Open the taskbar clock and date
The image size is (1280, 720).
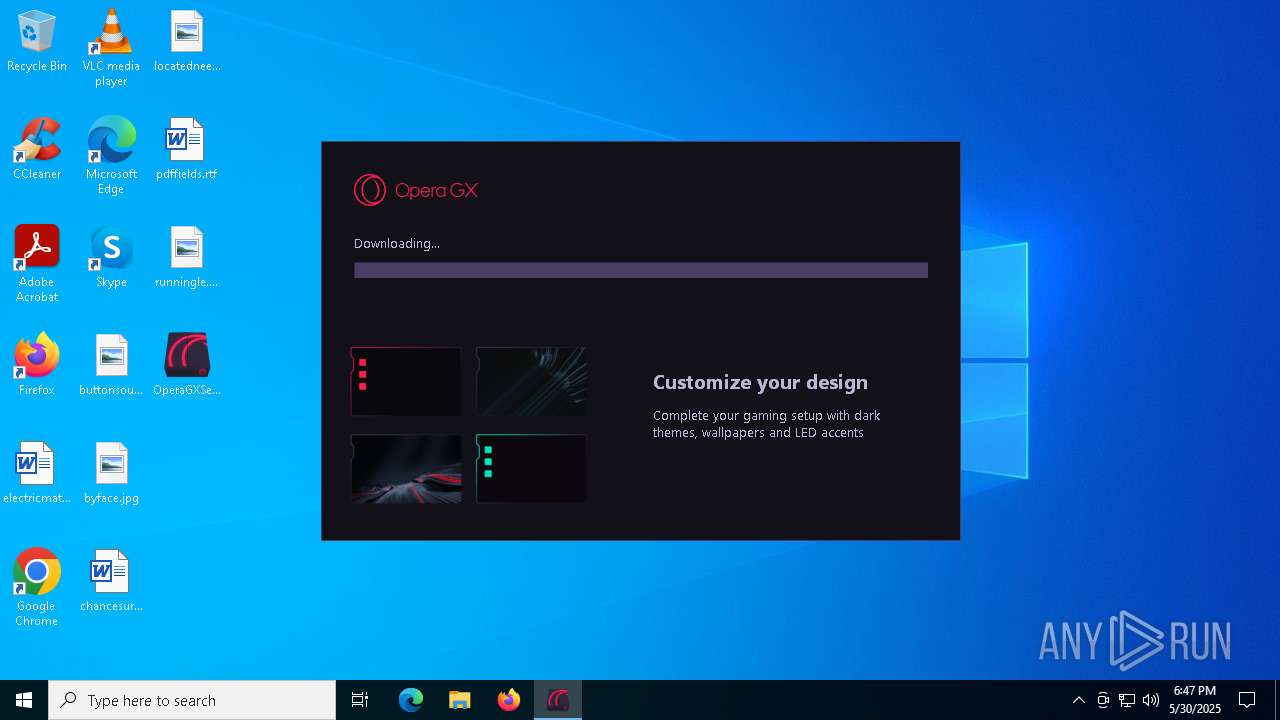[x=1195, y=700]
